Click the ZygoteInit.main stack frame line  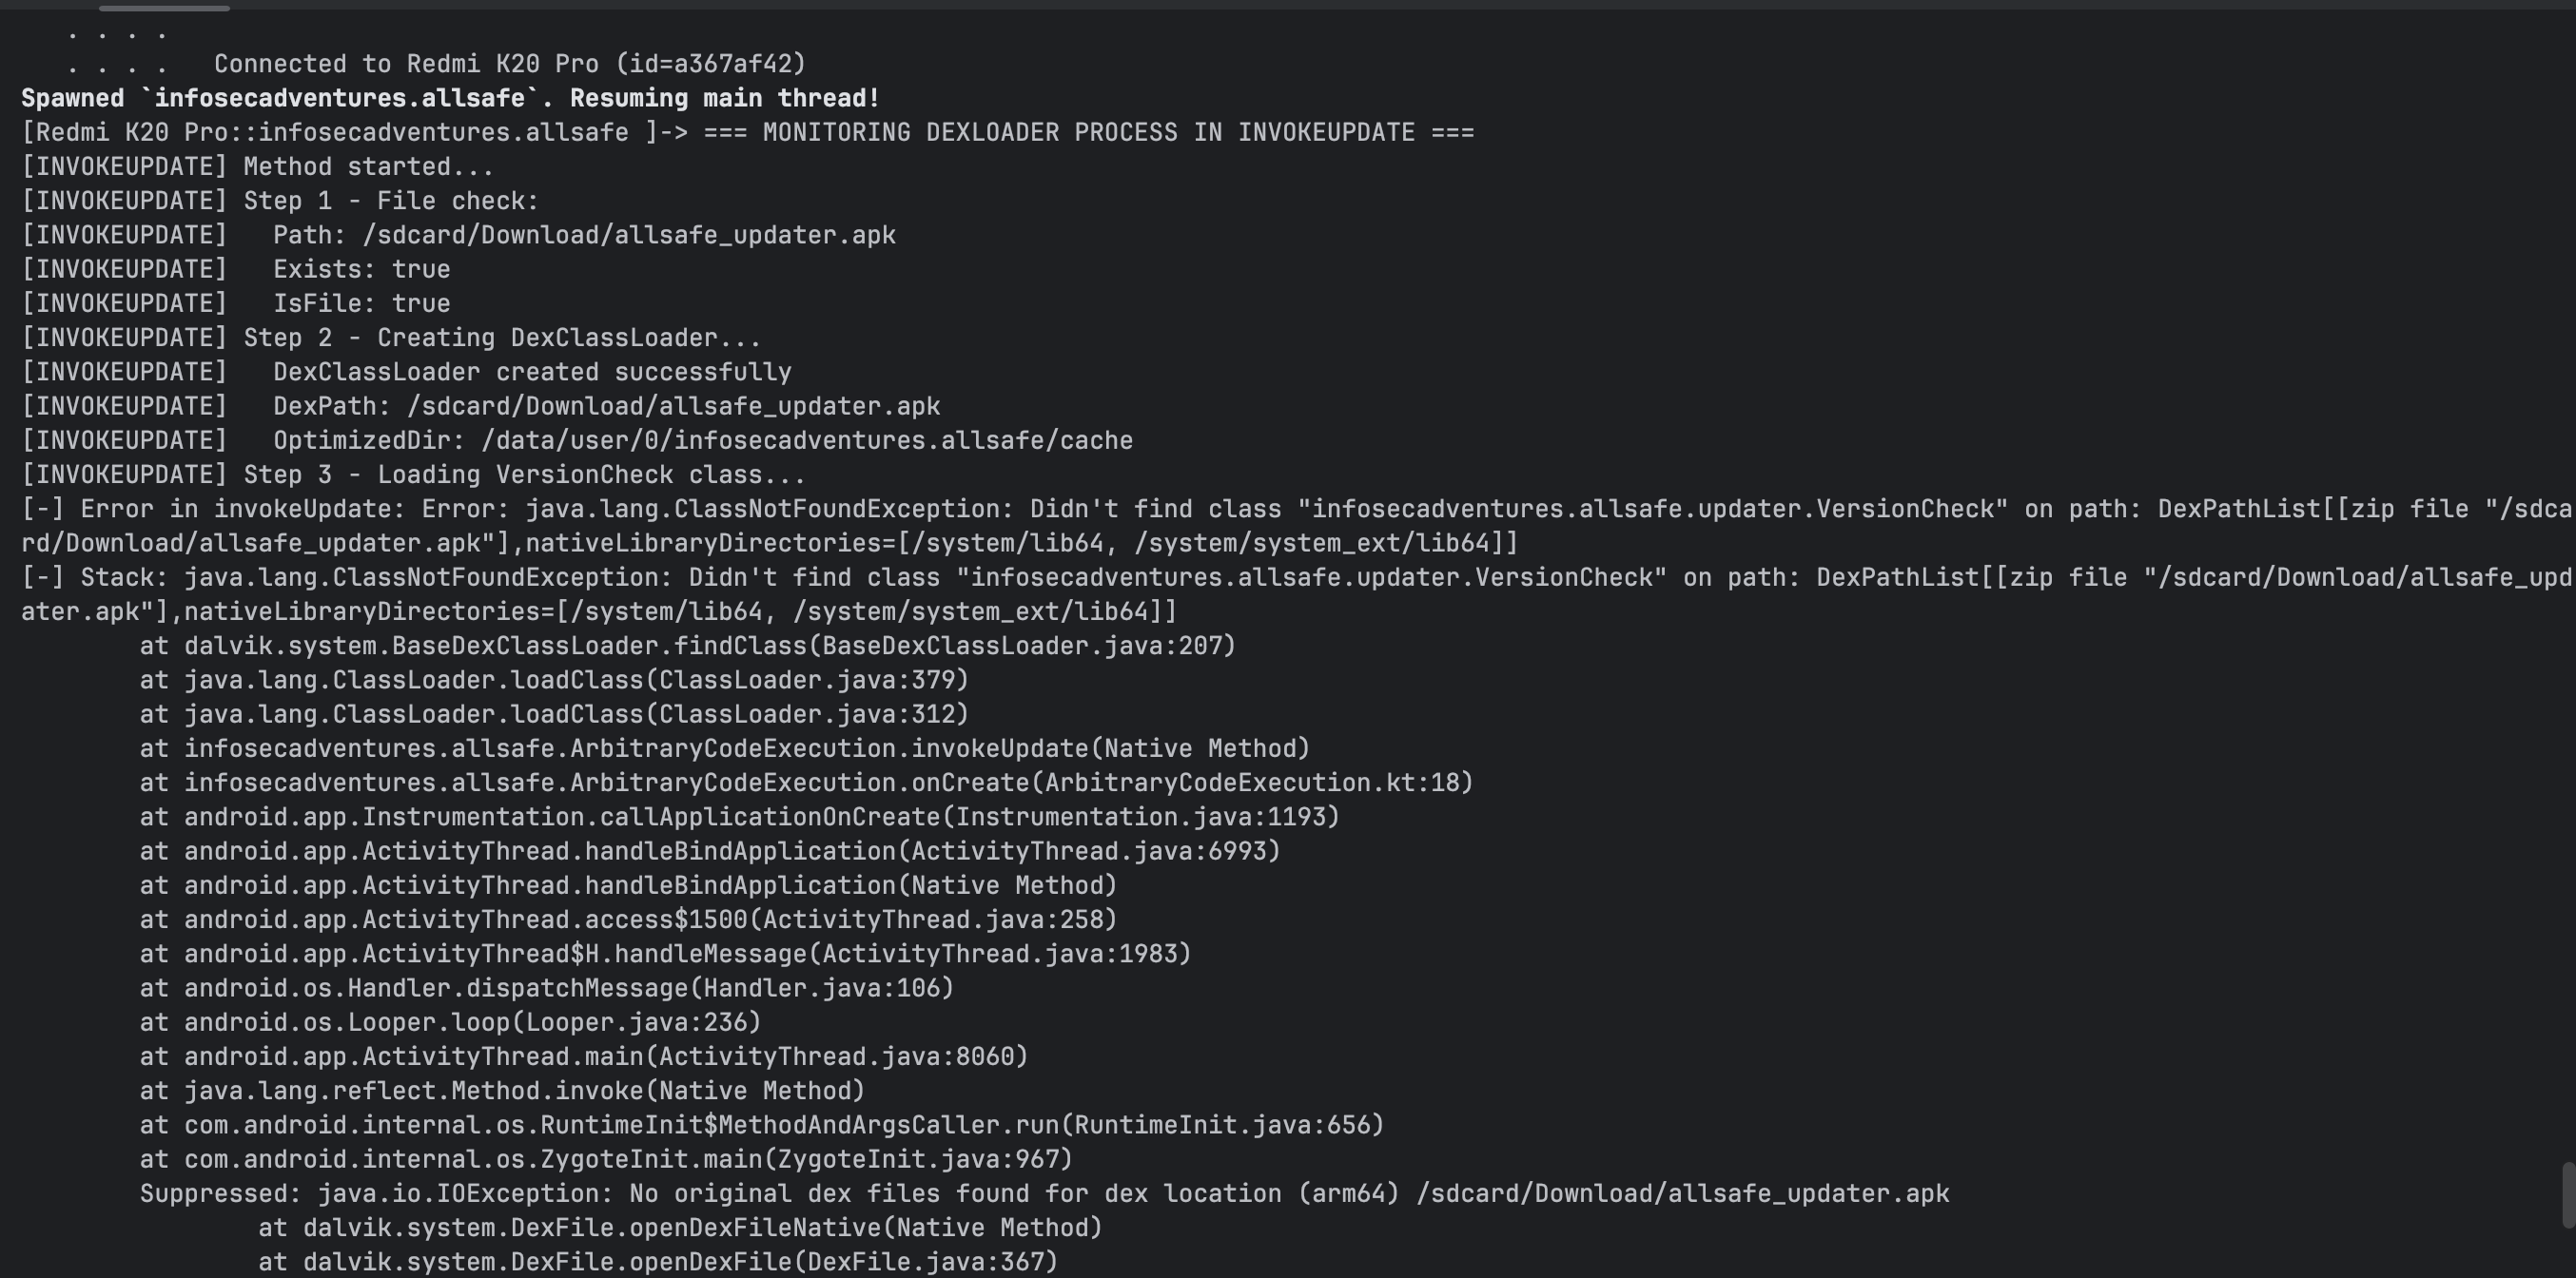pos(606,1159)
